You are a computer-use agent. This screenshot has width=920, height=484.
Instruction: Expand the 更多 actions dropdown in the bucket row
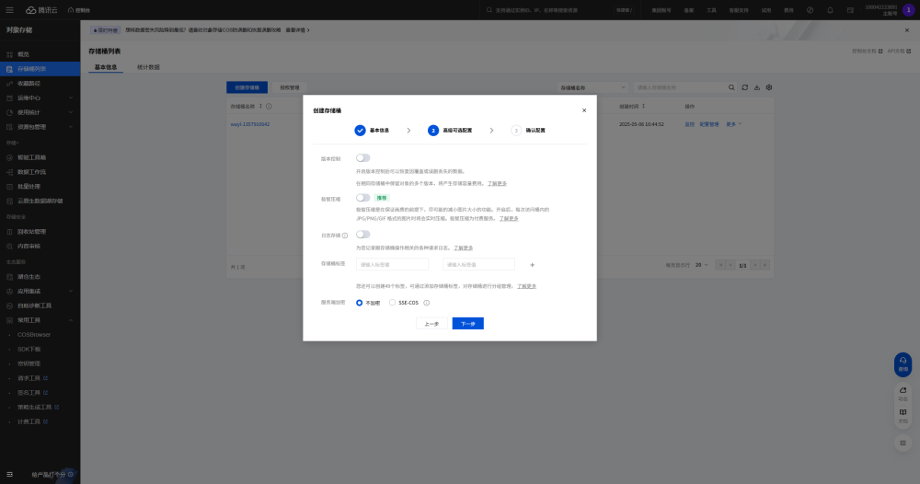click(x=732, y=124)
